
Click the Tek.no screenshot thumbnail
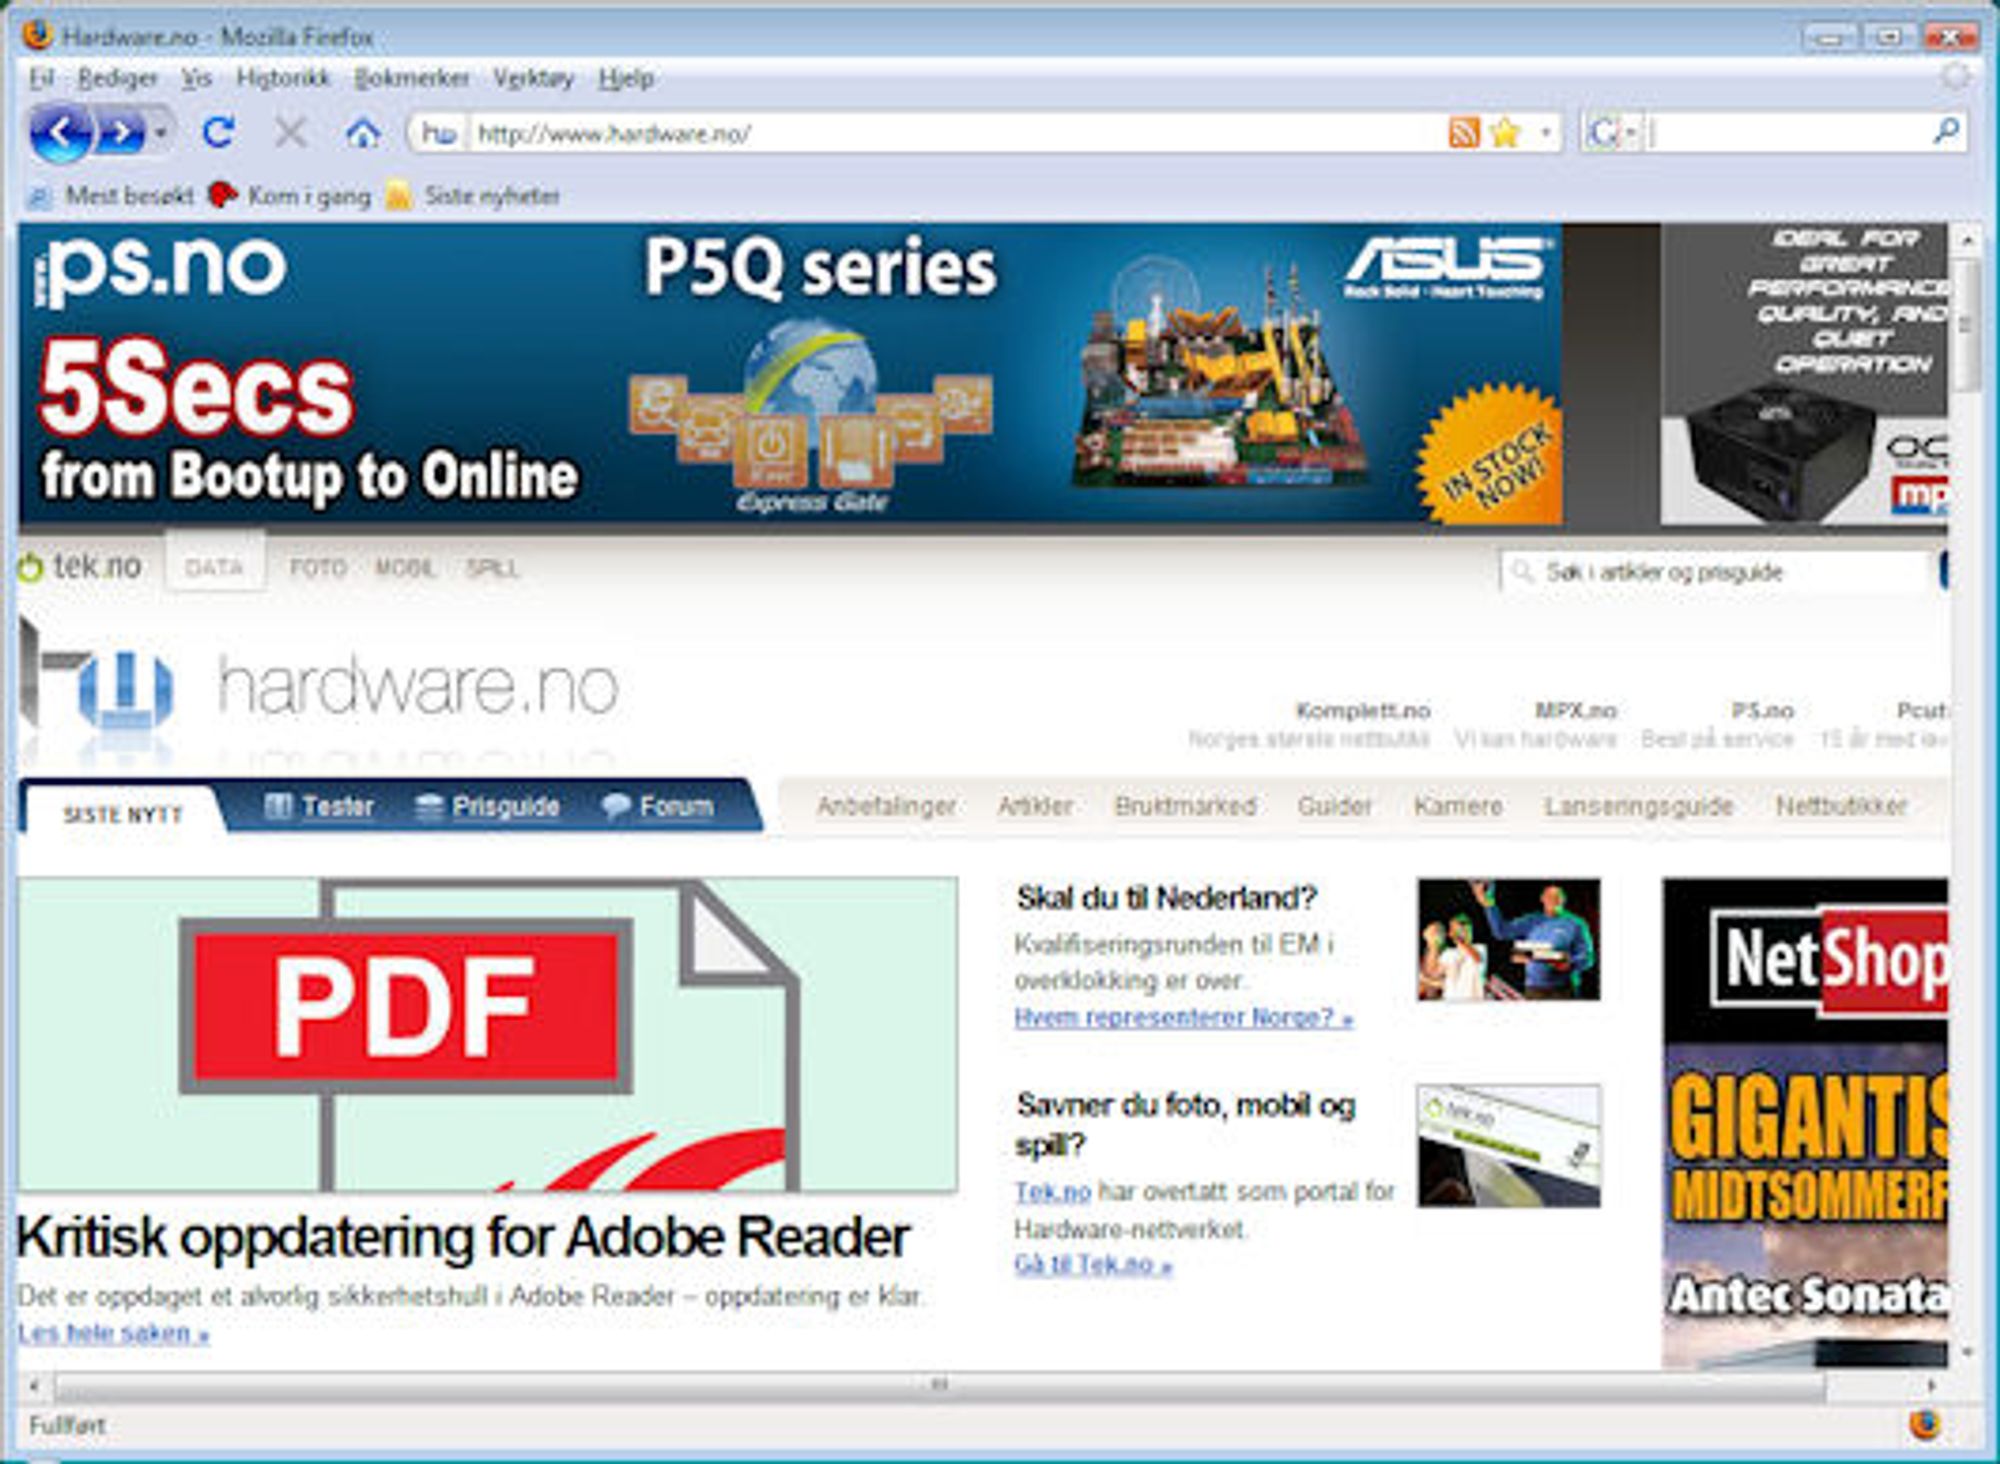[x=1508, y=1146]
